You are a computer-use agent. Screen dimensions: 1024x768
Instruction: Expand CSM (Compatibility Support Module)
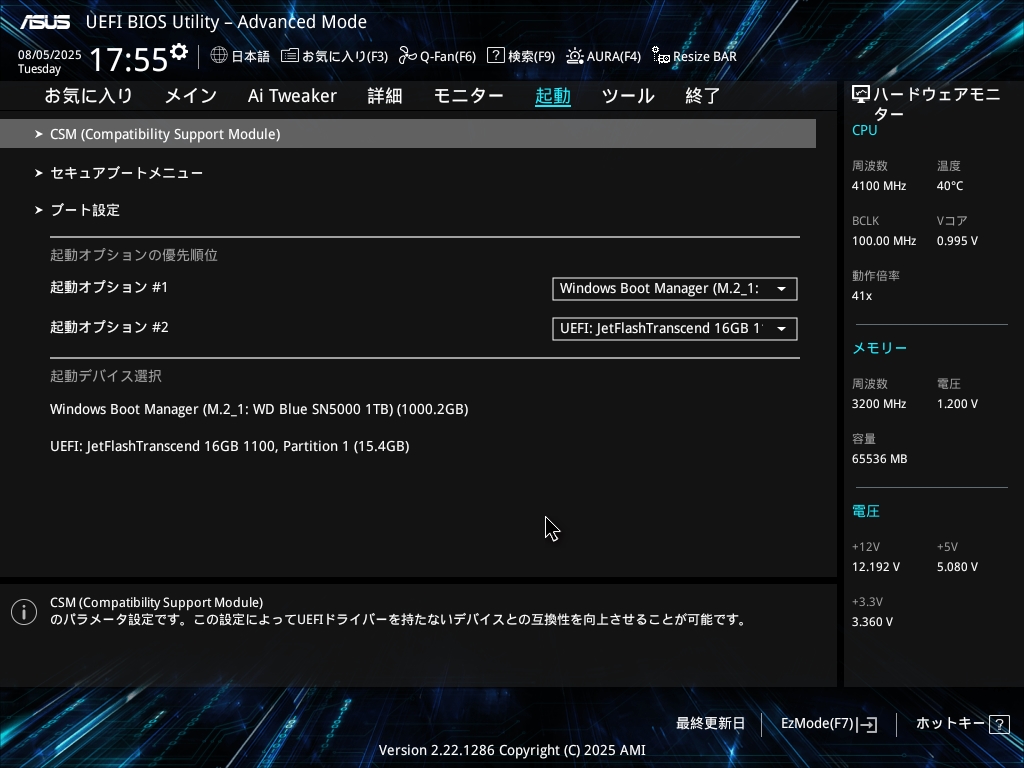(x=408, y=134)
